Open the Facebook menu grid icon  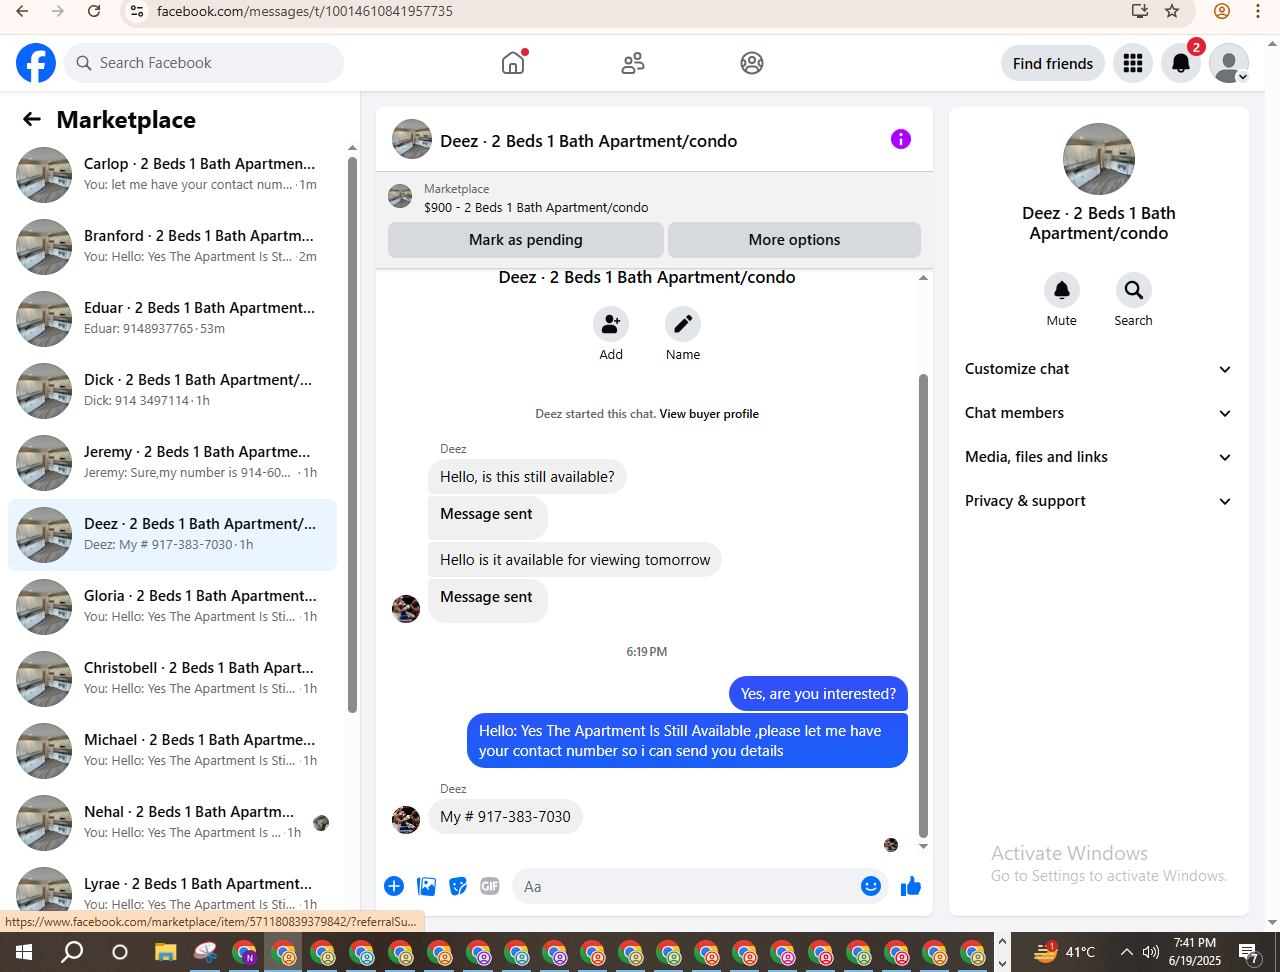1133,63
